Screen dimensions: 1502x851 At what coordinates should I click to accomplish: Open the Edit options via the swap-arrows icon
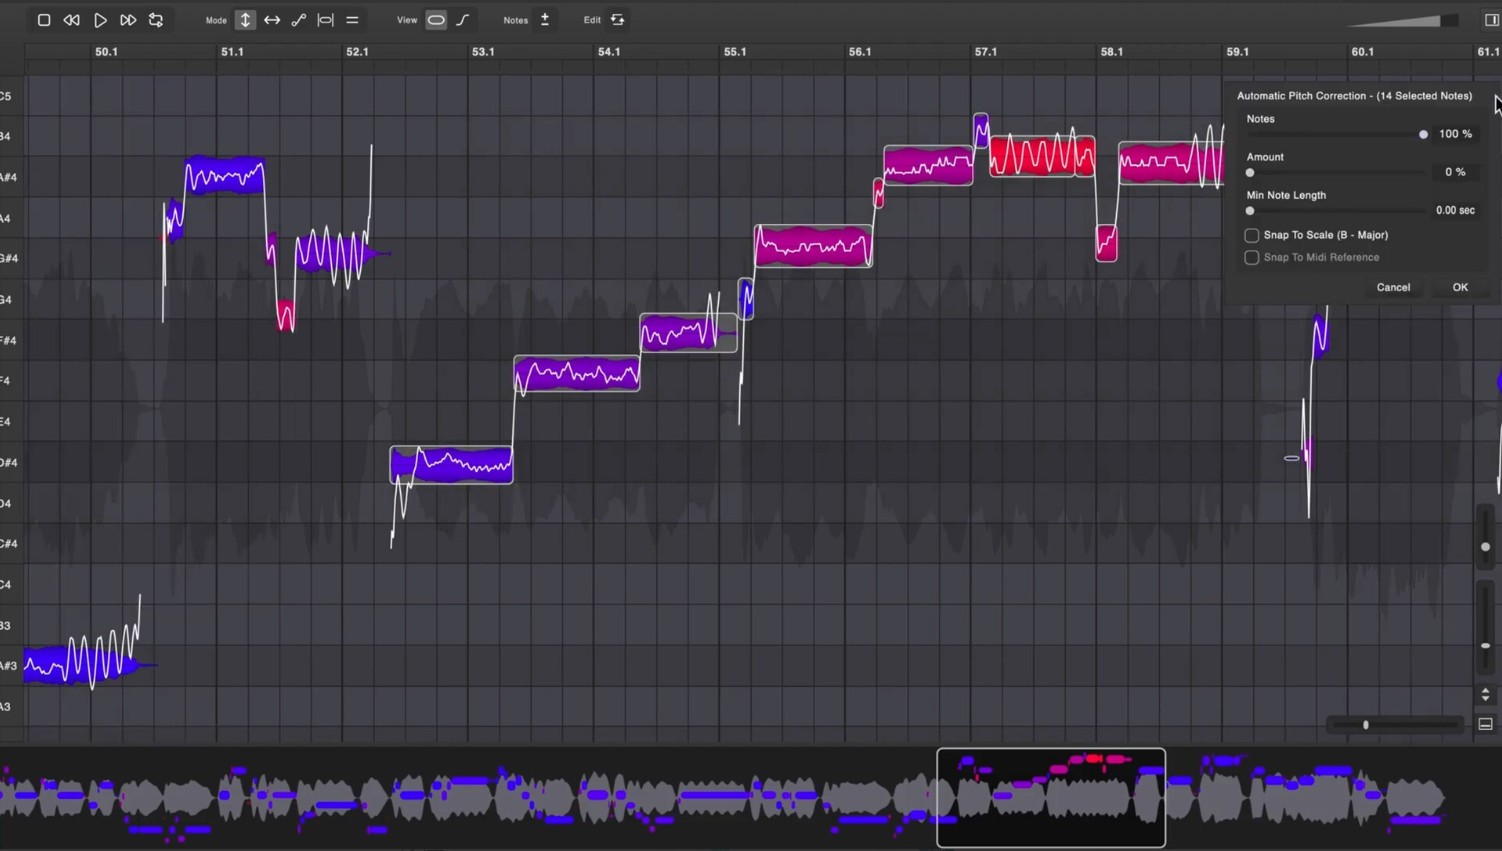point(618,19)
